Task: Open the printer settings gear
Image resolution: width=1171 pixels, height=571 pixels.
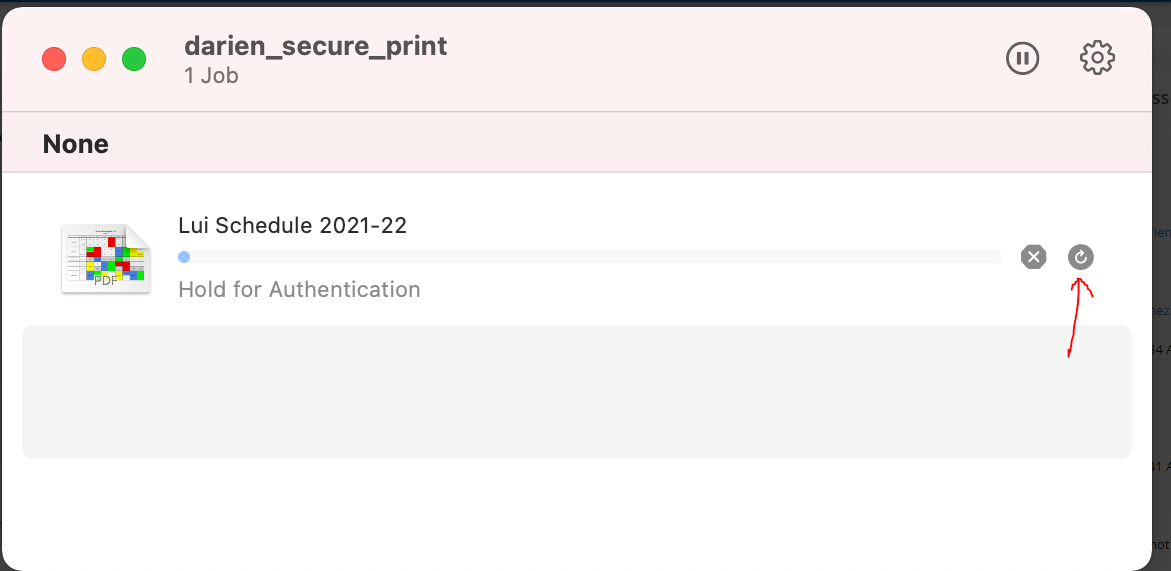Action: click(x=1097, y=58)
